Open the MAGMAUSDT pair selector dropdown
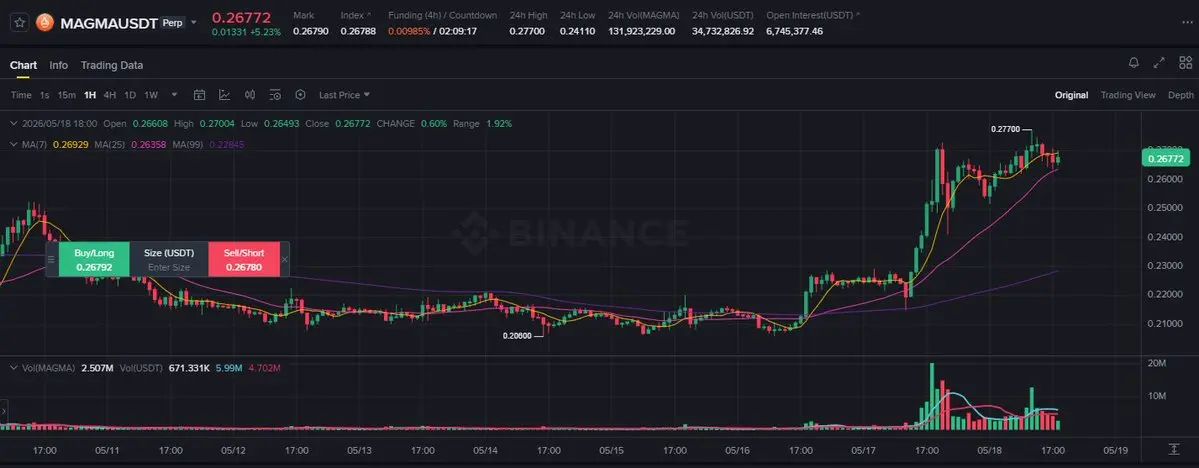 193,23
